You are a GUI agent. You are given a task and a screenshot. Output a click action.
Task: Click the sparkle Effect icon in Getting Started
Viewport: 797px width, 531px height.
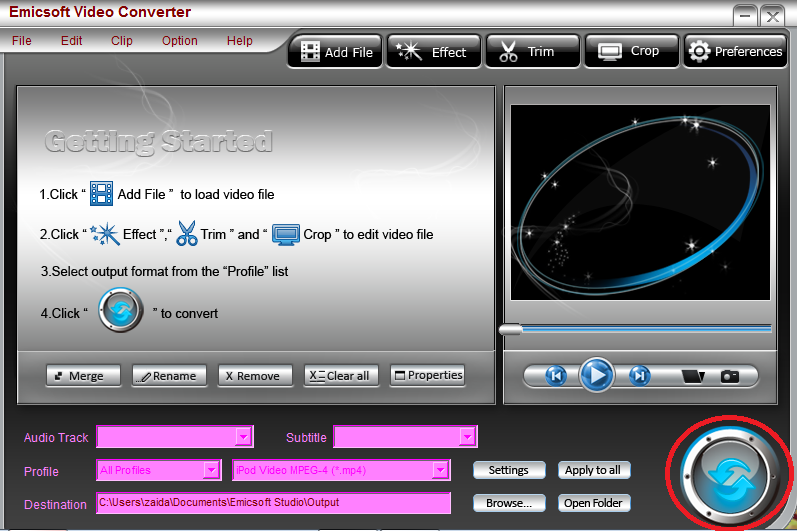[x=105, y=234]
